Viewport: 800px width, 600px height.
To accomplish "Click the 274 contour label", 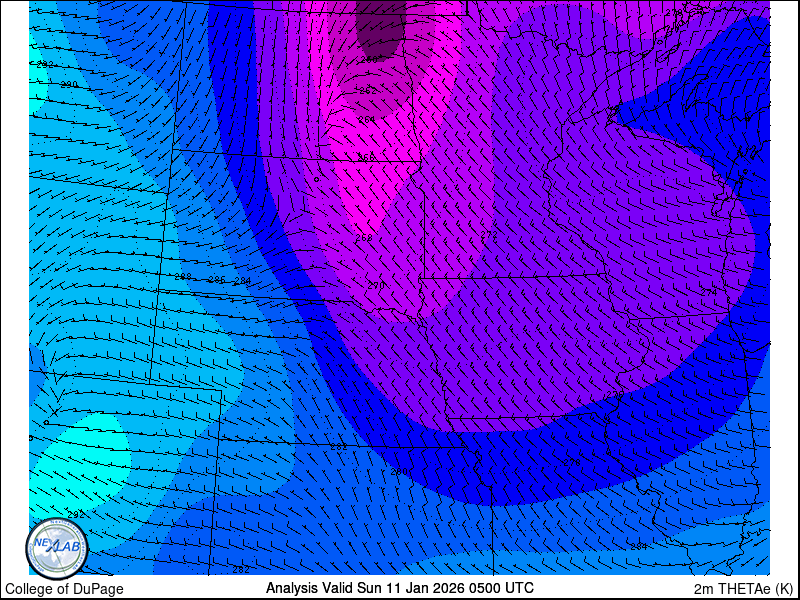I will [709, 292].
